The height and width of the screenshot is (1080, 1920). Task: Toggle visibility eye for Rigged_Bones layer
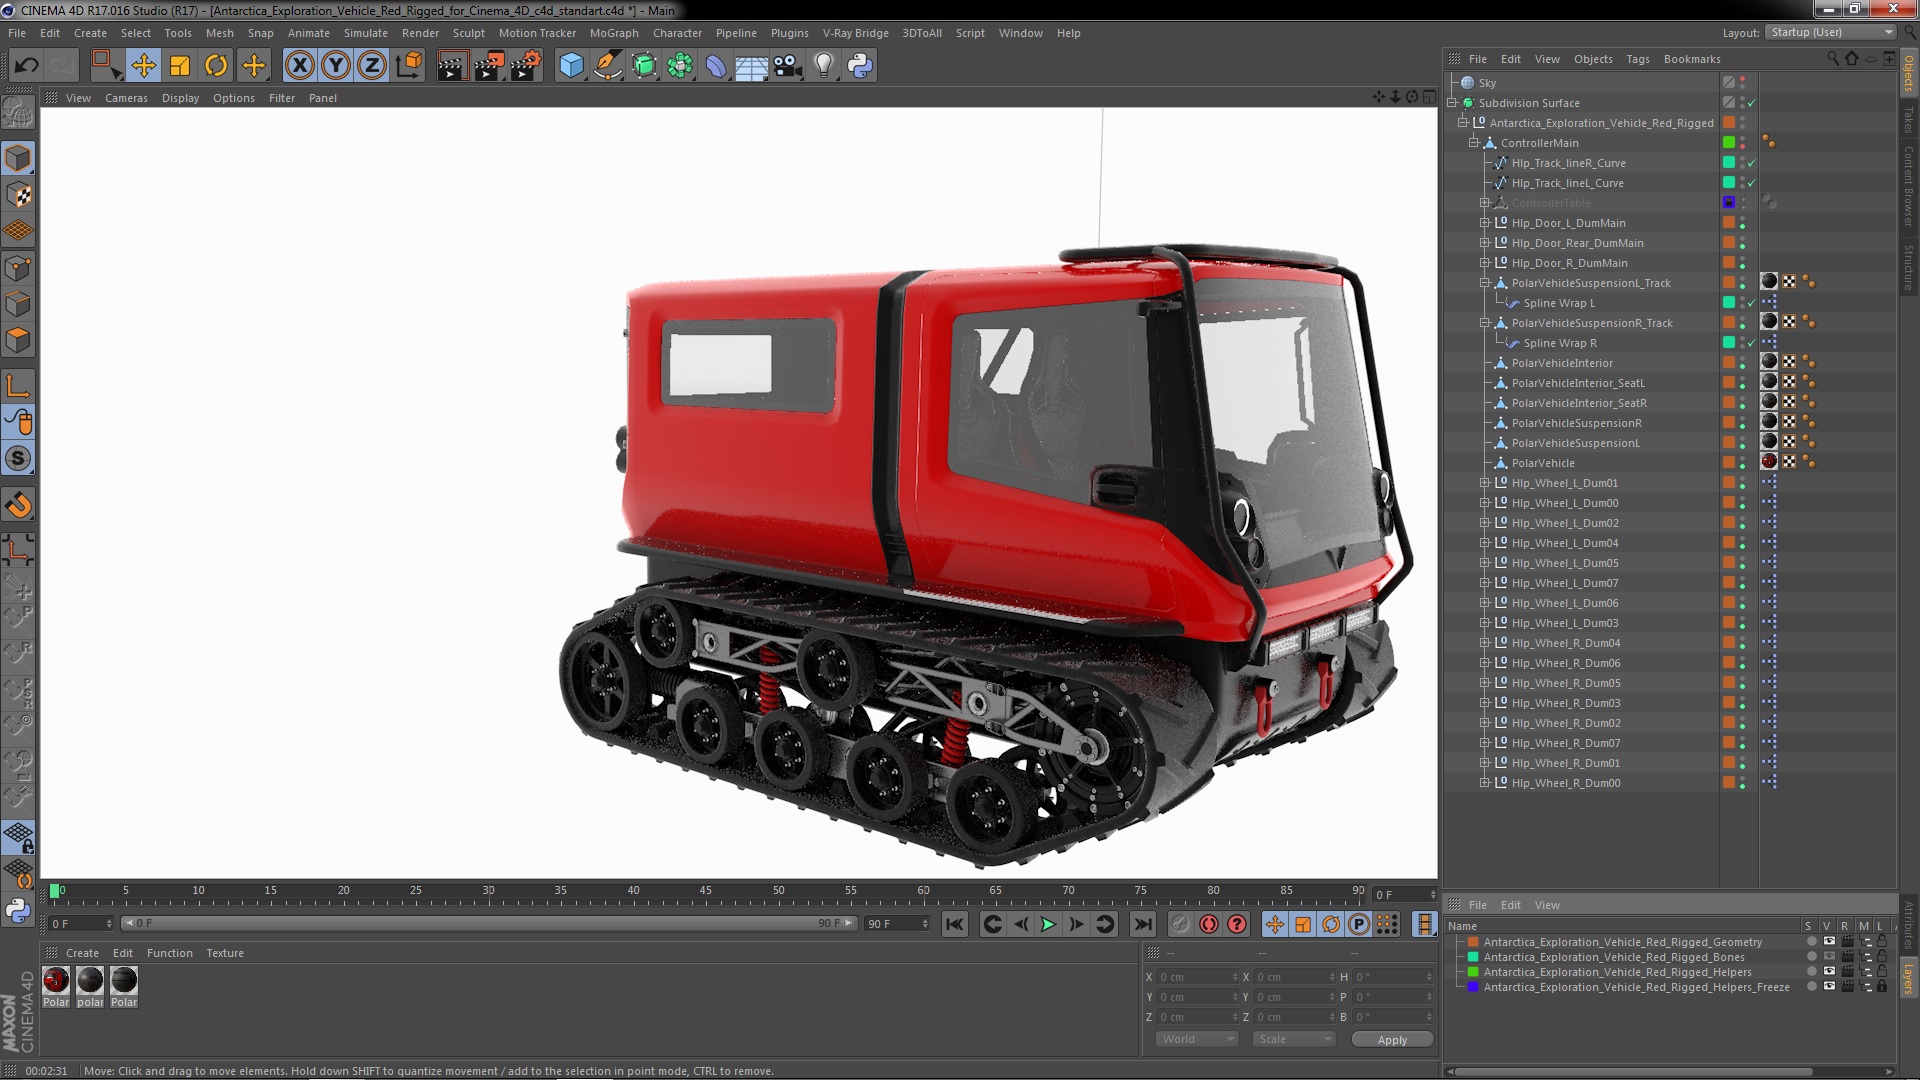[1829, 957]
